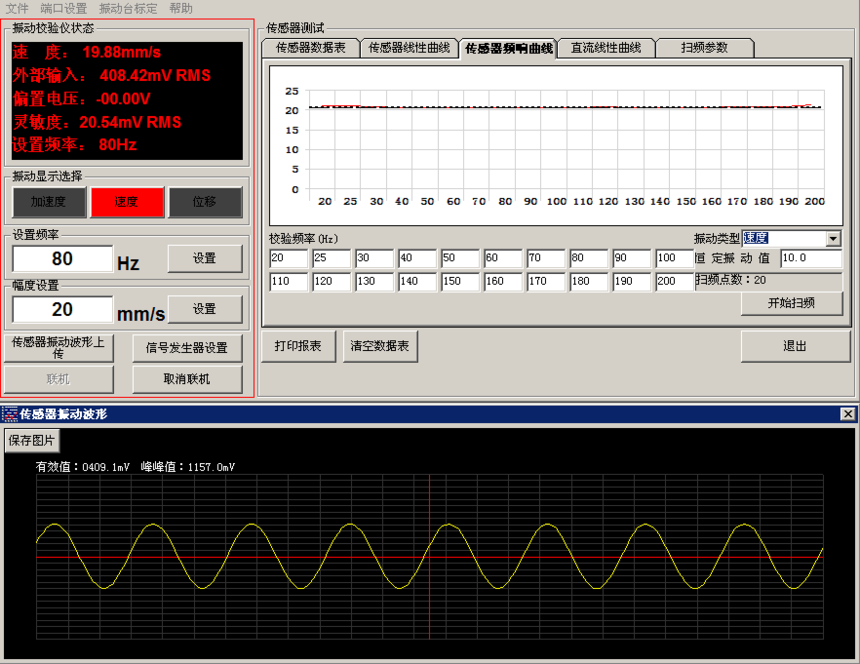The width and height of the screenshot is (860, 664).
Task: Switch to the 传感器线性曲线 tab
Action: (x=409, y=48)
